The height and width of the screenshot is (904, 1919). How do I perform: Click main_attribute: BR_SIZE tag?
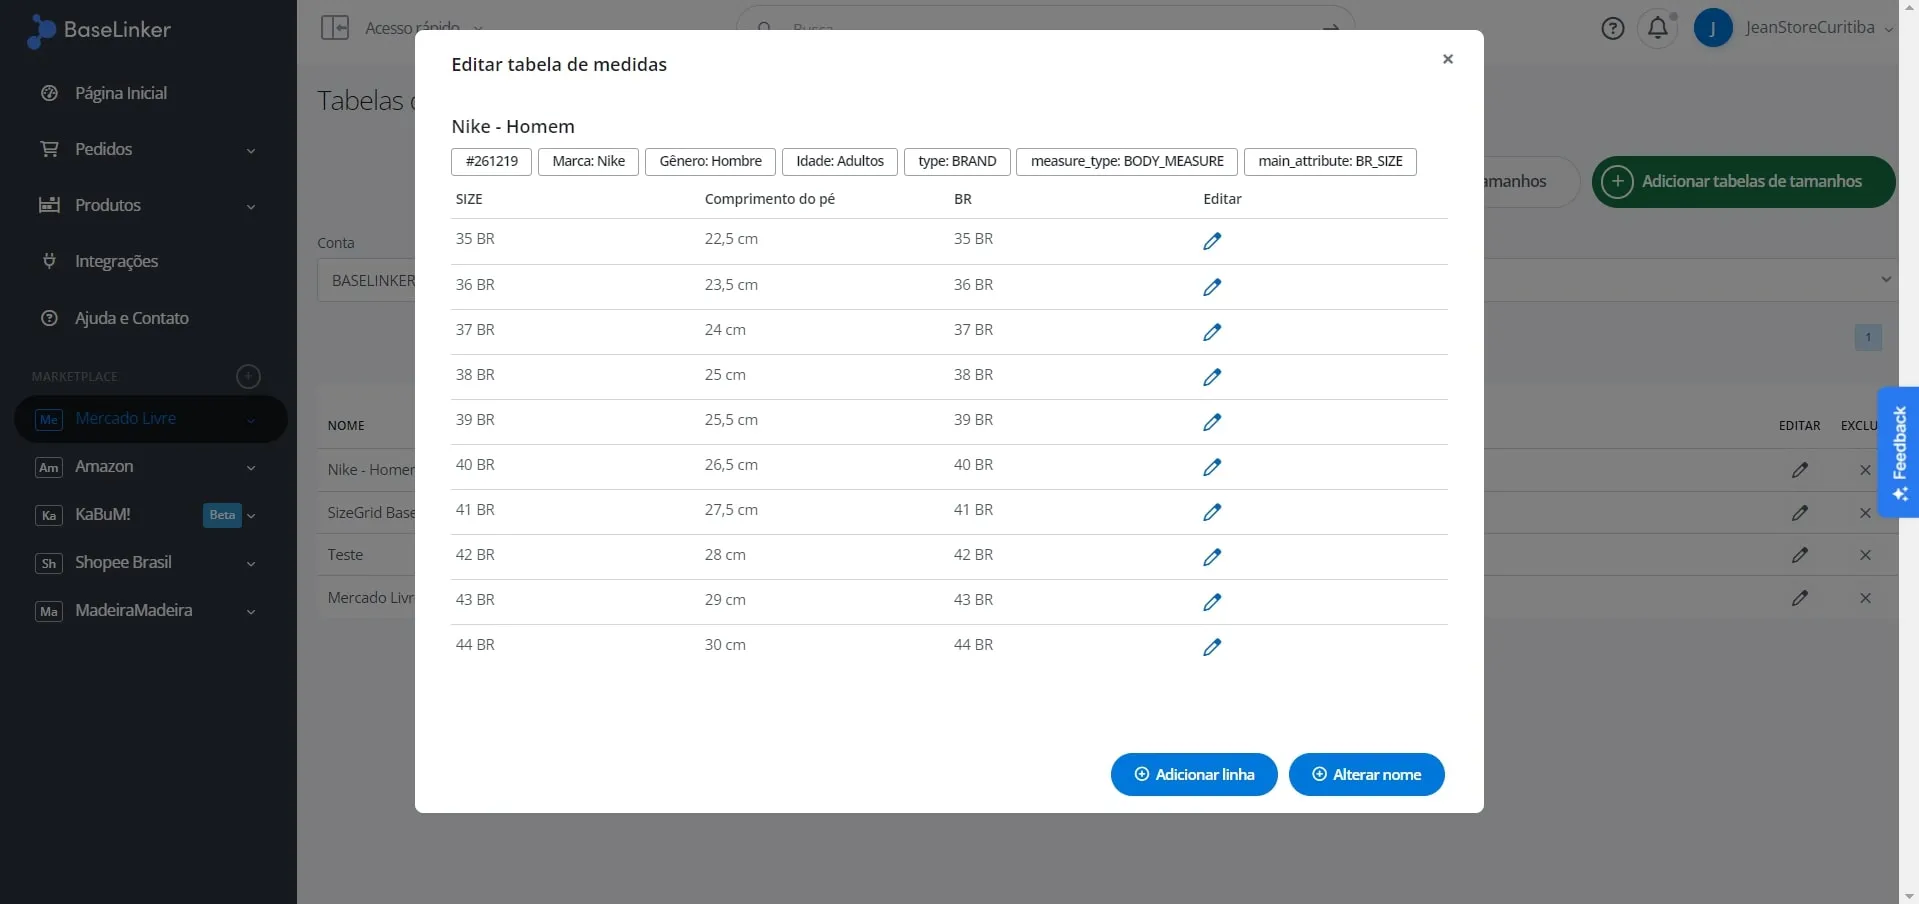coord(1330,161)
